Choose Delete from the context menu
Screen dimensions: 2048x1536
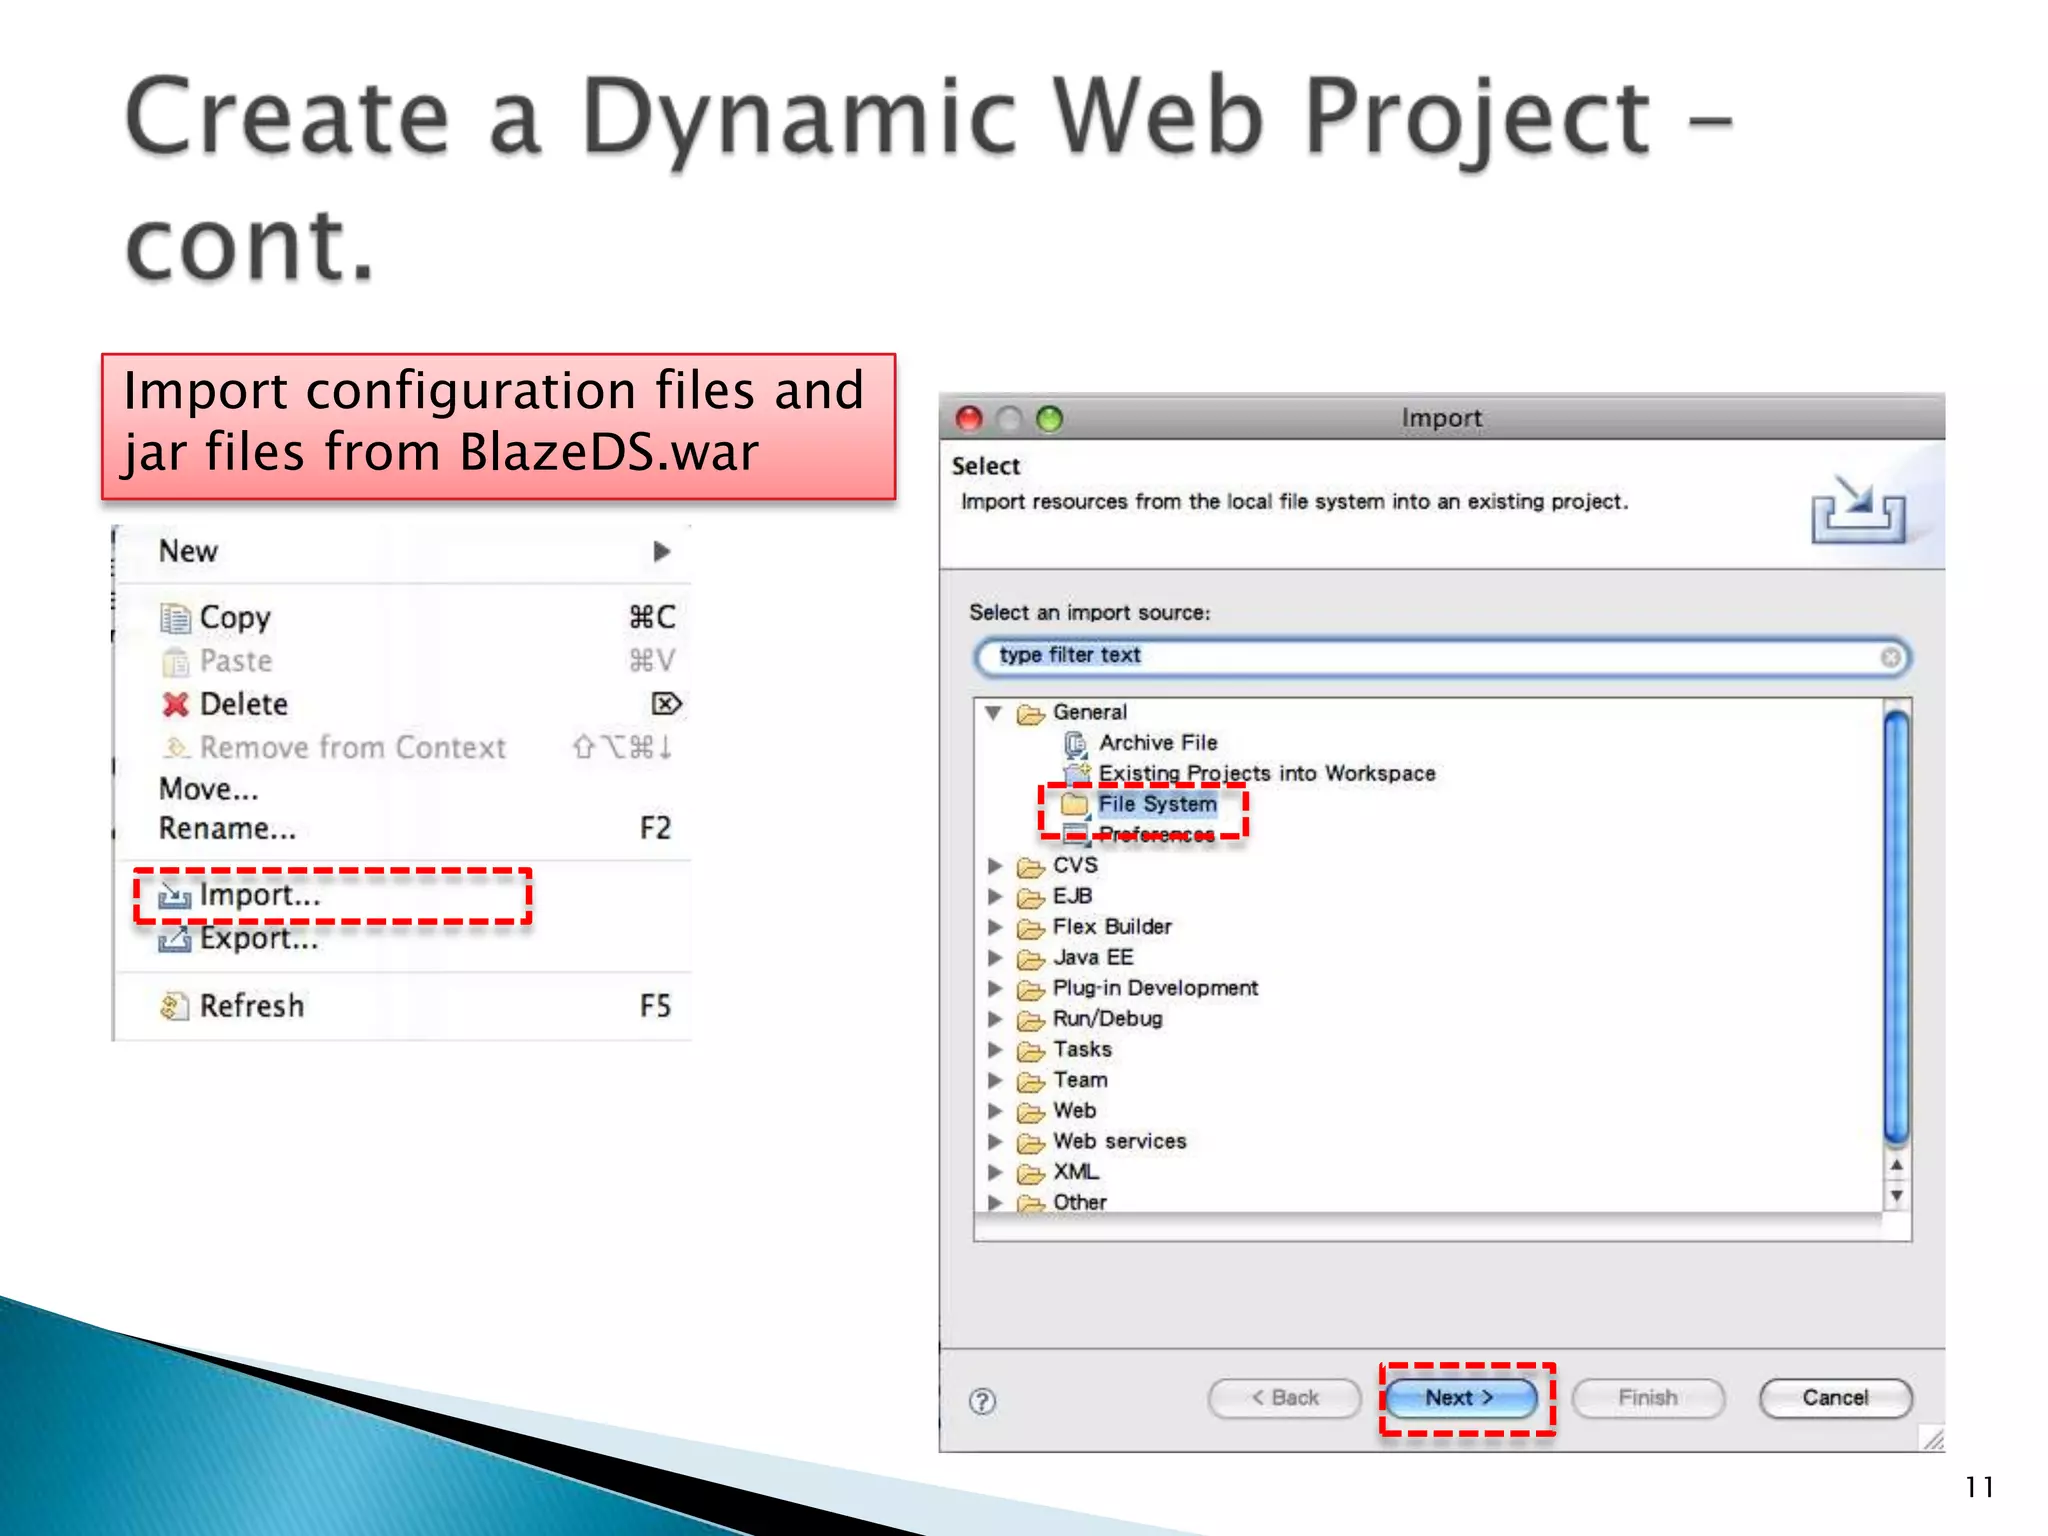point(404,704)
